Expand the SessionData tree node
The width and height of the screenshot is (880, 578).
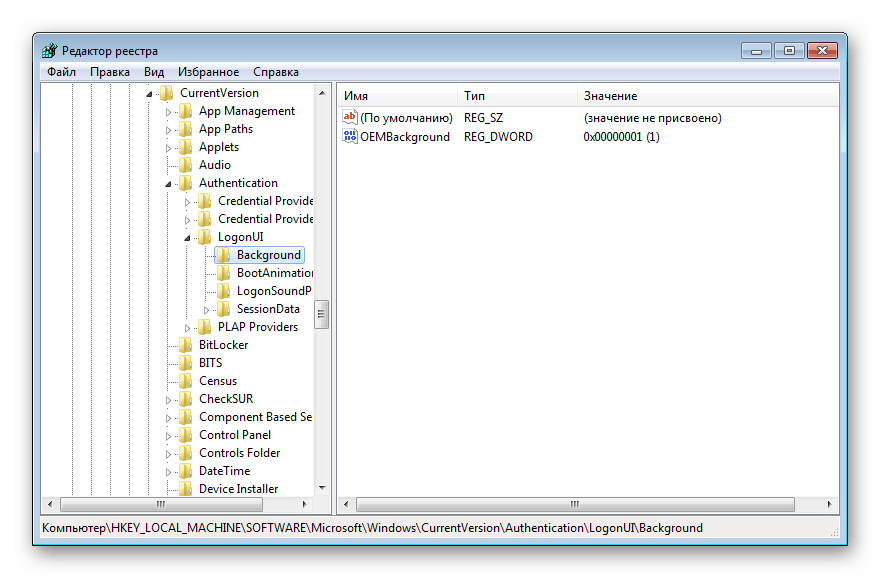pyautogui.click(x=206, y=309)
